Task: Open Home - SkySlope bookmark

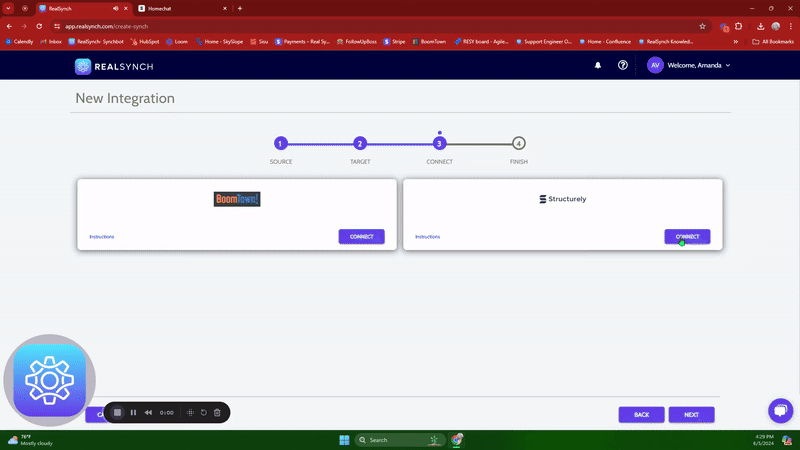Action: pyautogui.click(x=219, y=42)
